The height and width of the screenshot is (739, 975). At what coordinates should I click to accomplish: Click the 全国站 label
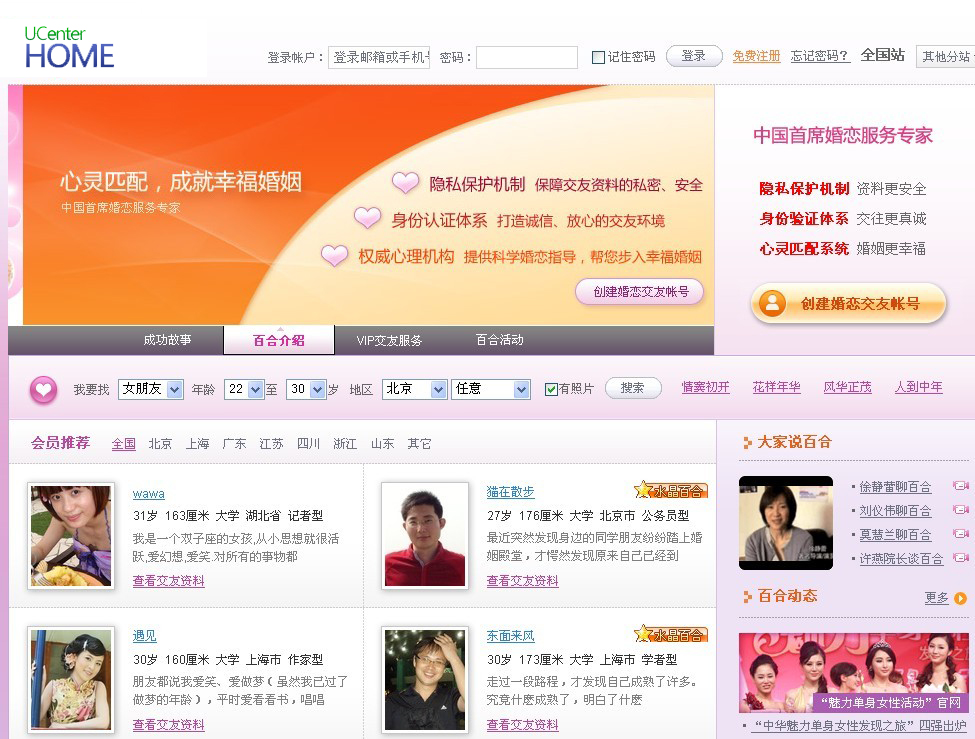point(882,55)
